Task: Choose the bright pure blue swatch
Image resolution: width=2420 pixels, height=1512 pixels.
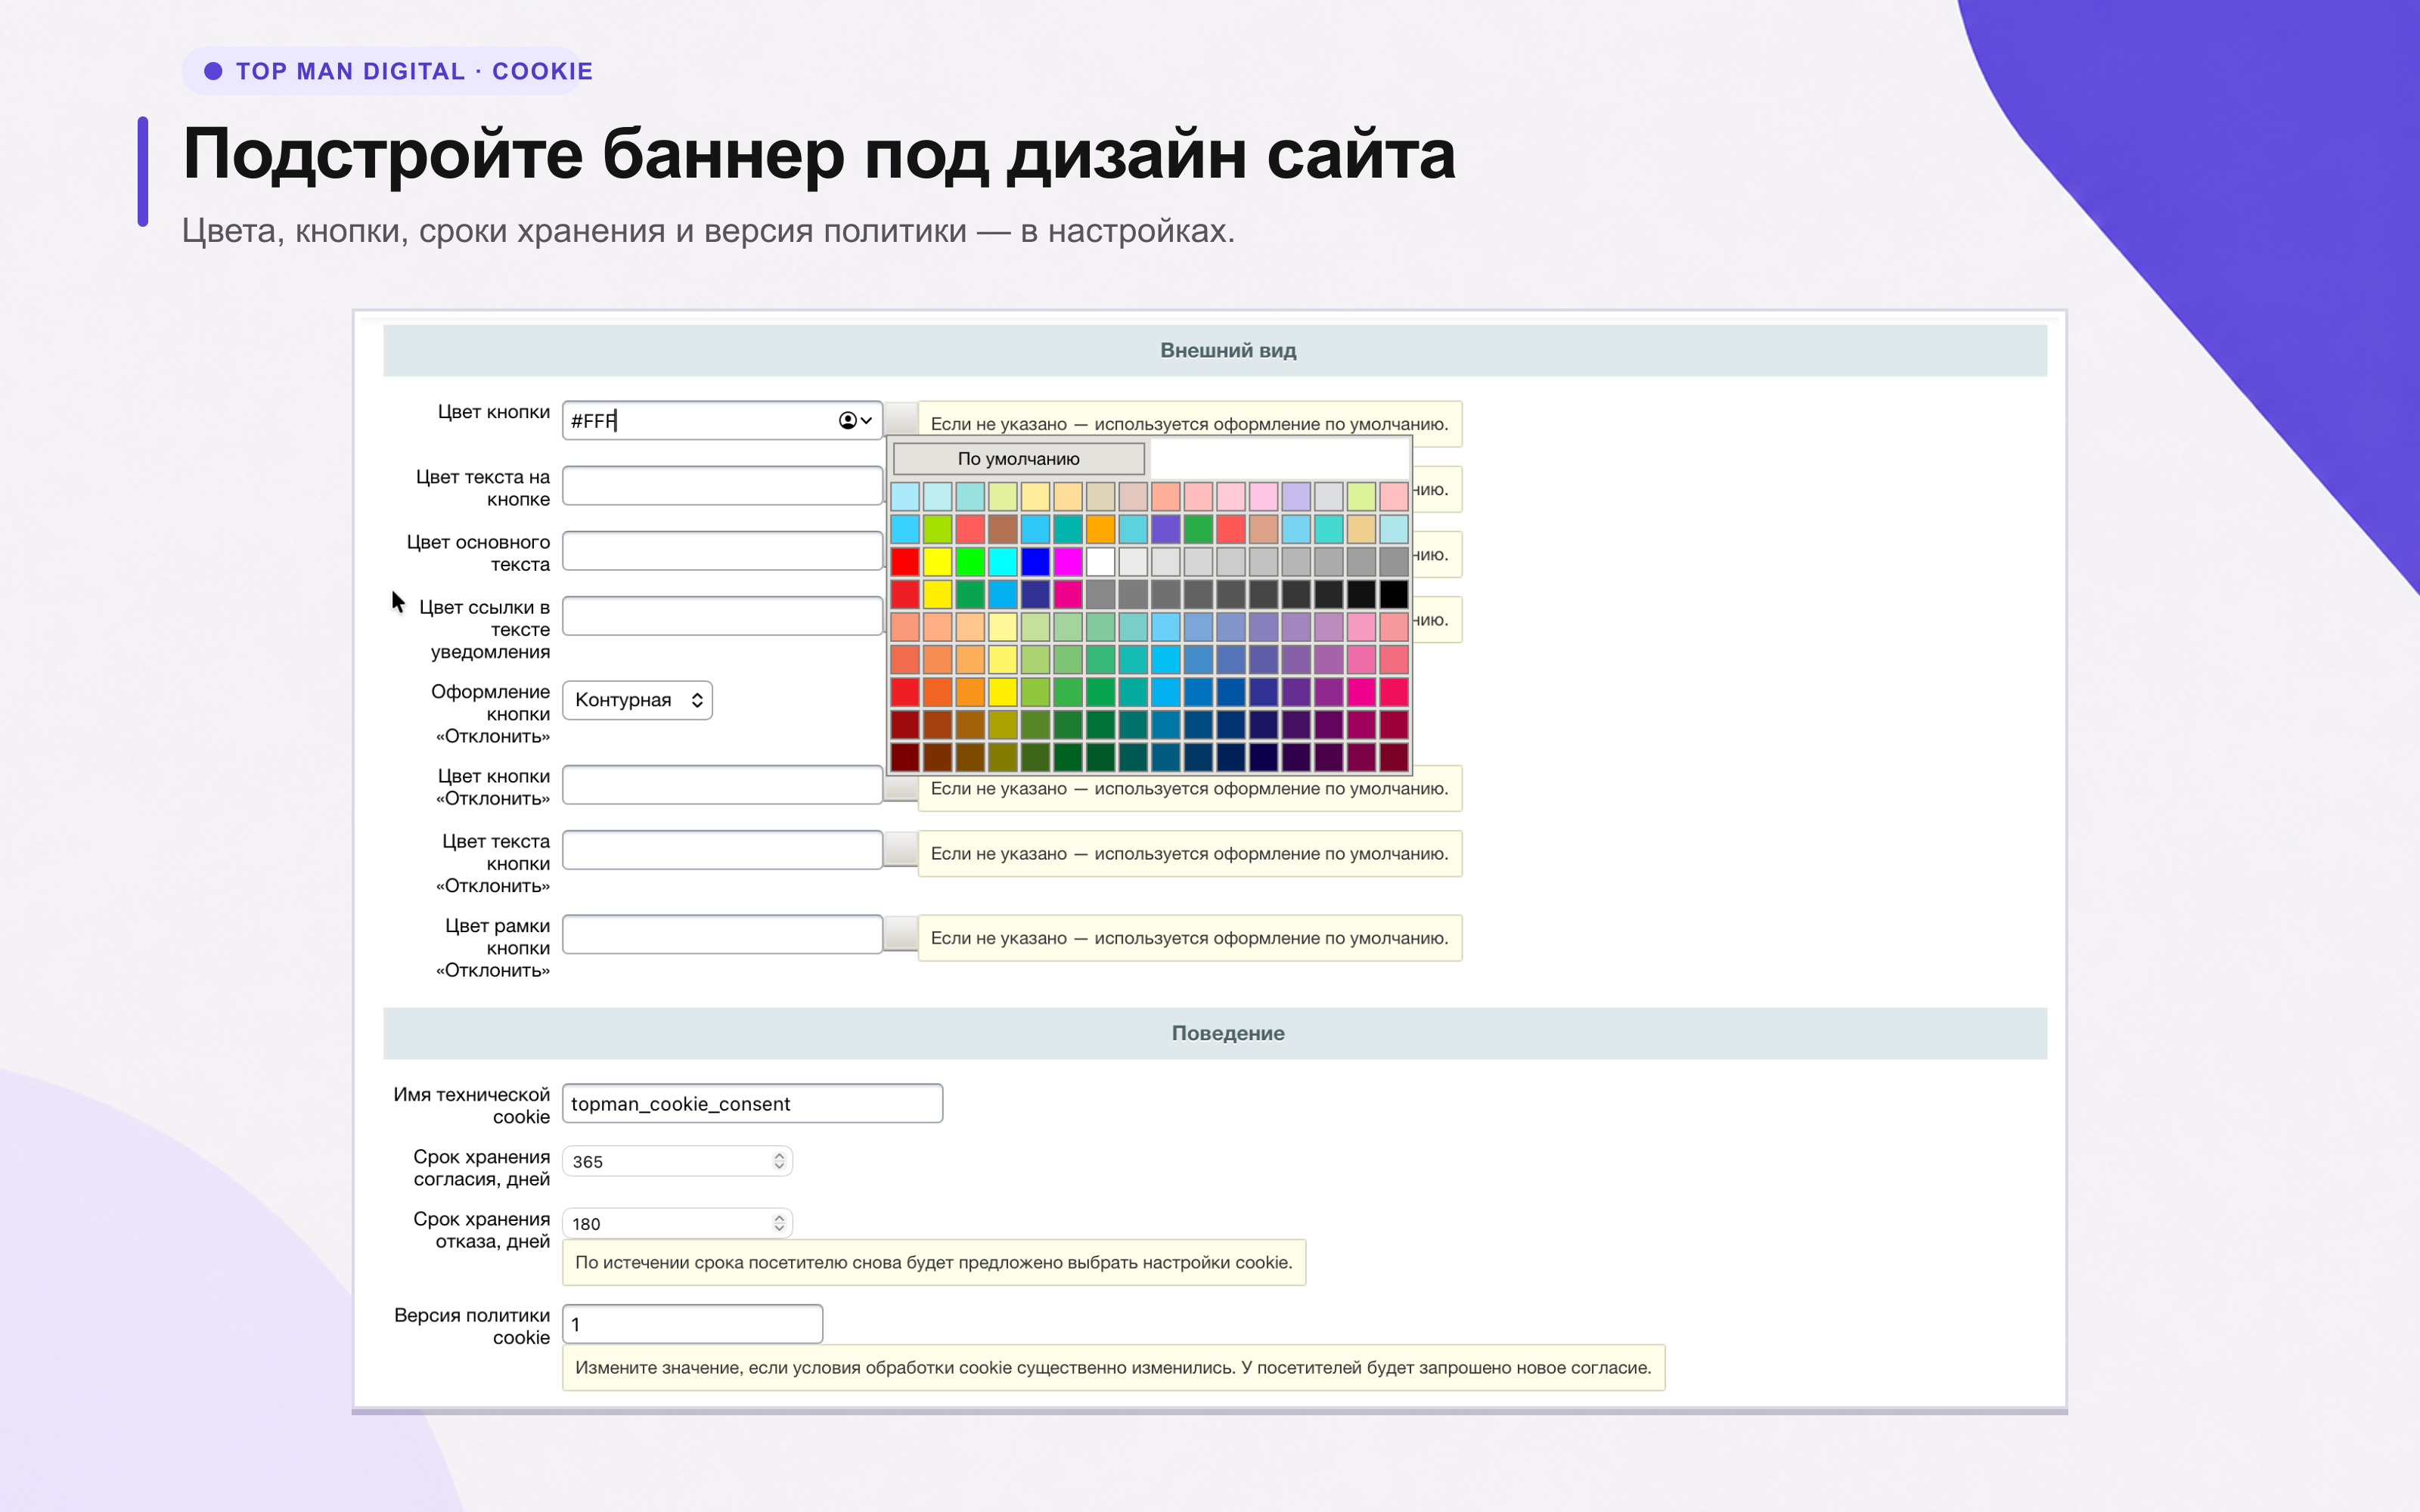Action: [x=1035, y=561]
